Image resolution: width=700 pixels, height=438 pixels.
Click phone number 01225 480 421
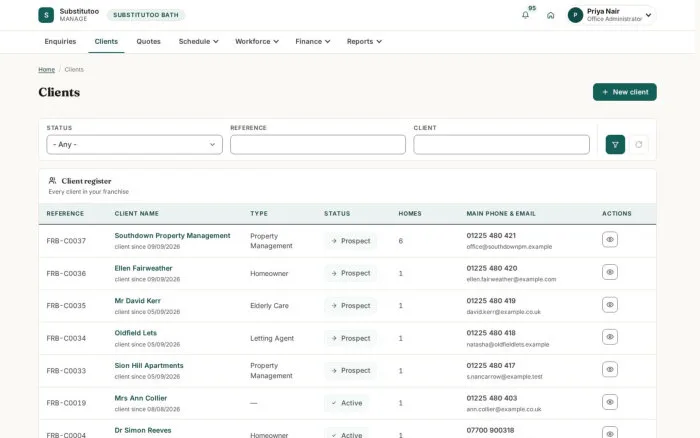491,236
